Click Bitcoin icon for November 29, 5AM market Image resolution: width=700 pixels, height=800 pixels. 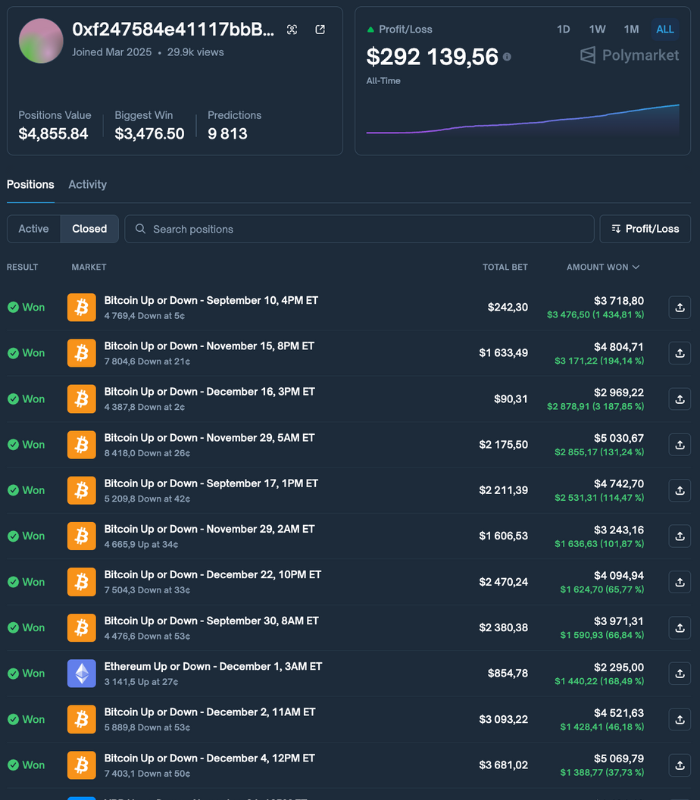pyautogui.click(x=82, y=444)
